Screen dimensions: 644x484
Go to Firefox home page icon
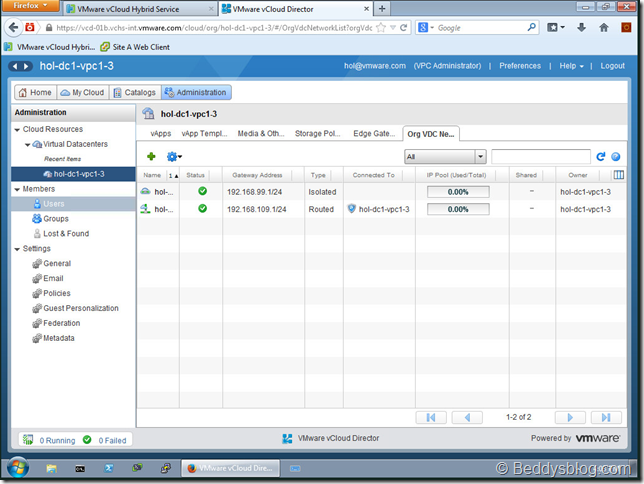click(x=604, y=28)
